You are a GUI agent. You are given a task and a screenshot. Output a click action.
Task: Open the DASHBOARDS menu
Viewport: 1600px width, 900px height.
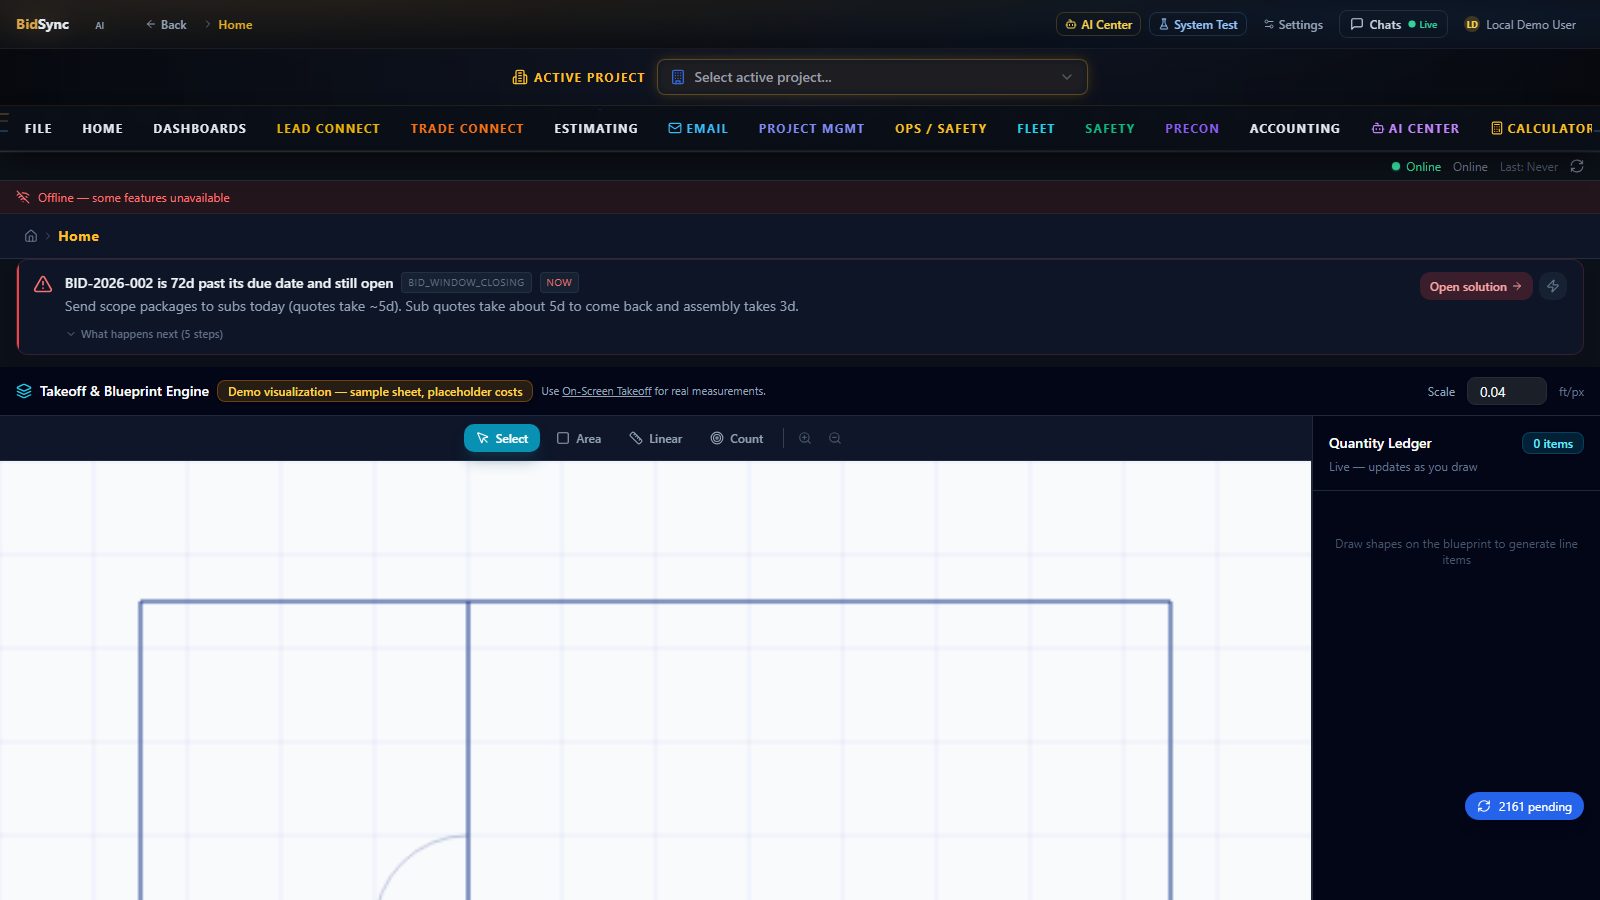[199, 128]
